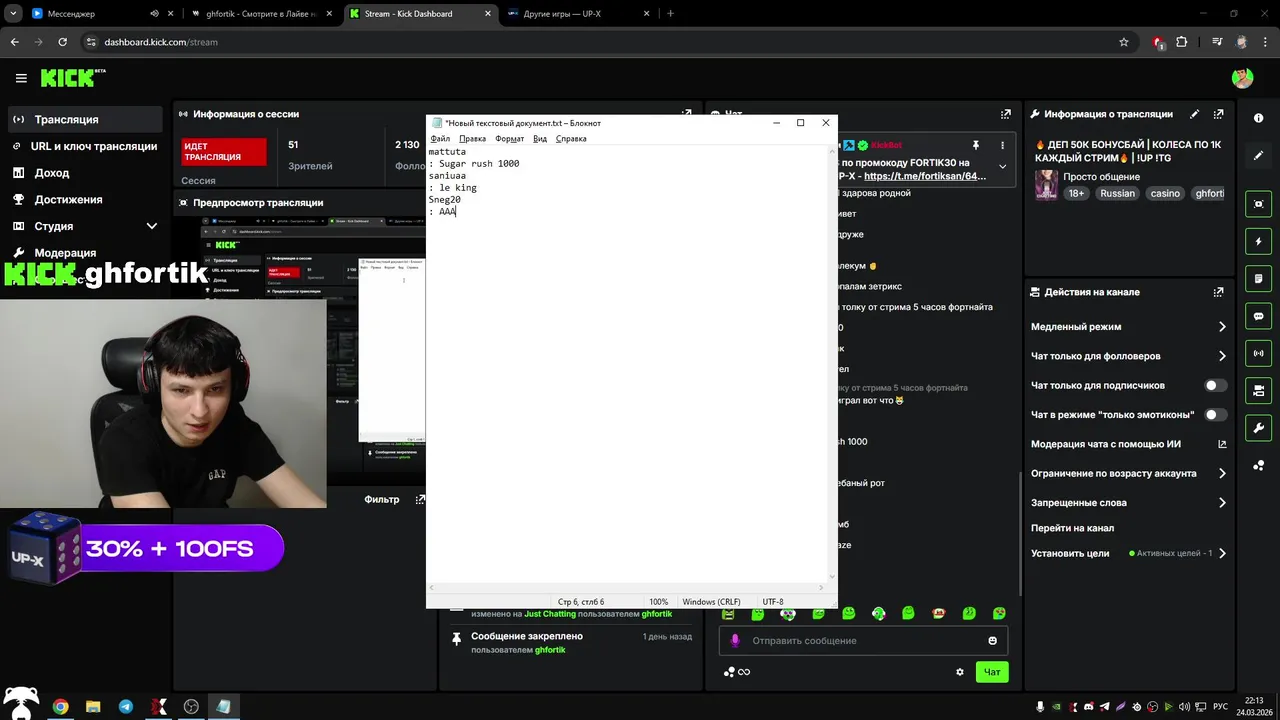This screenshot has height=720, width=1280.
Task: Click the document icon in right rail
Action: 1259,278
